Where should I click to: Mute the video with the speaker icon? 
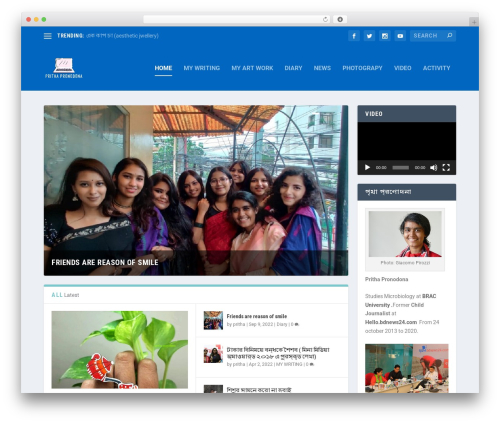pos(433,167)
